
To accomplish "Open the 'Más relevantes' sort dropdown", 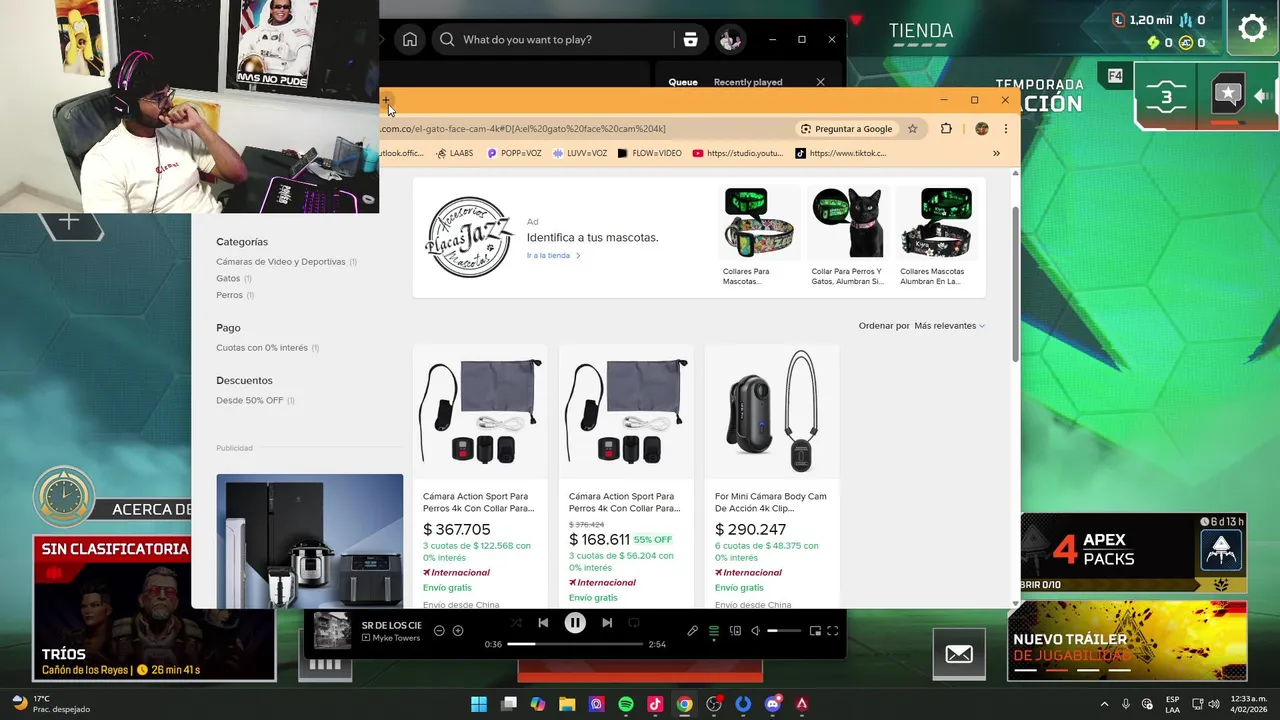I will [x=949, y=326].
